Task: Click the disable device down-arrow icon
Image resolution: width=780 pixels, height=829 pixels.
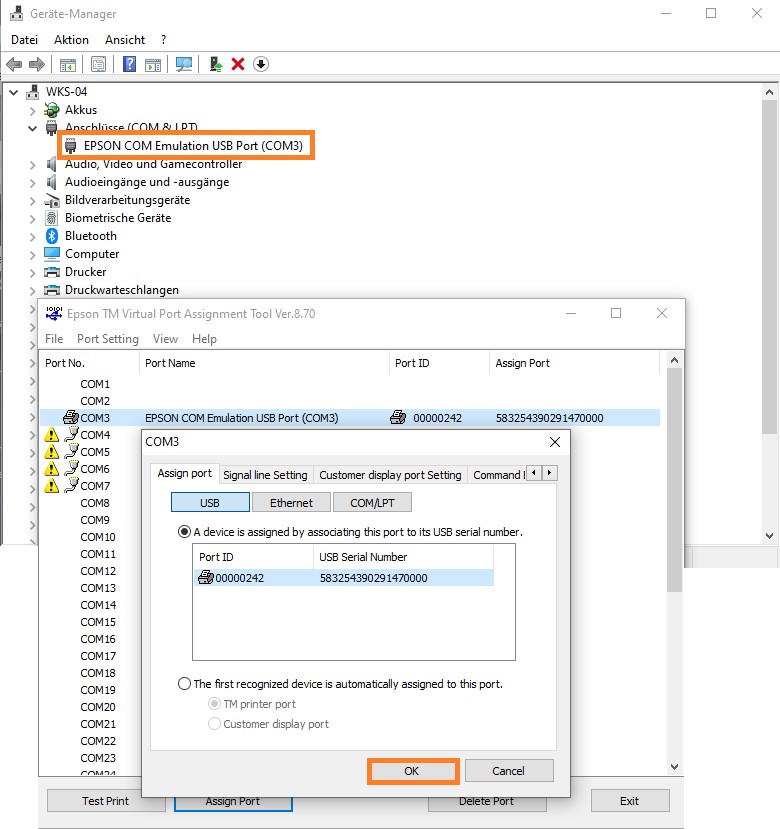Action: [x=261, y=65]
